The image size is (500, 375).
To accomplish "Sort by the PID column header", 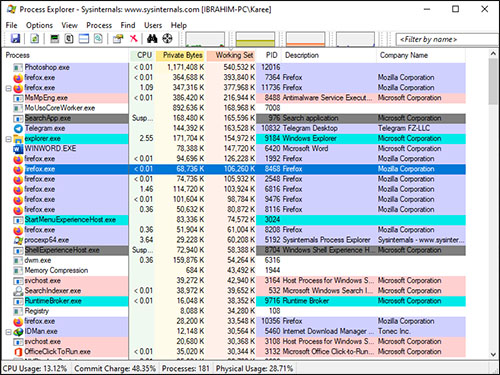I will [x=269, y=55].
